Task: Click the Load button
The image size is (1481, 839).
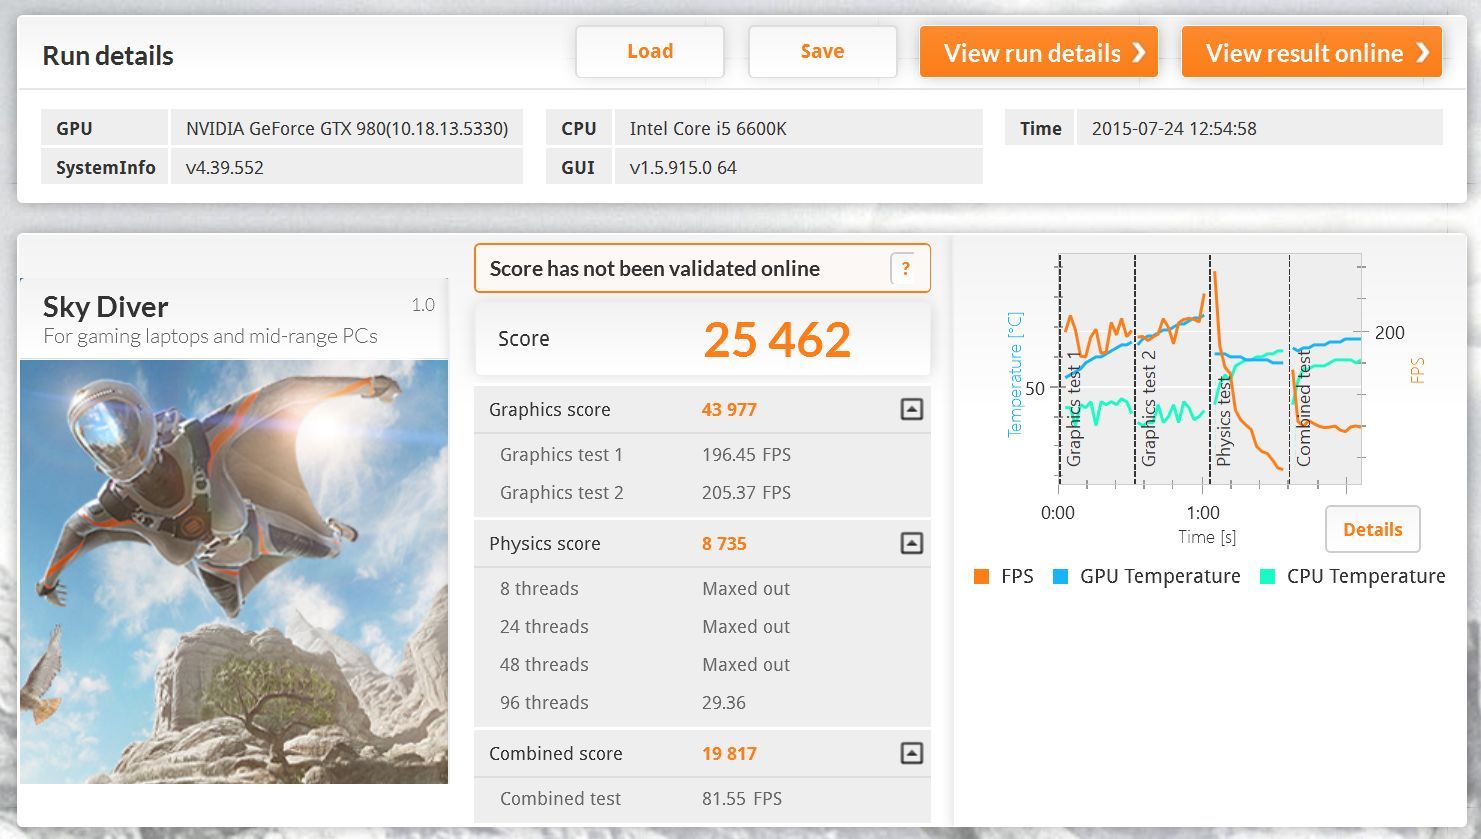Action: click(x=650, y=52)
